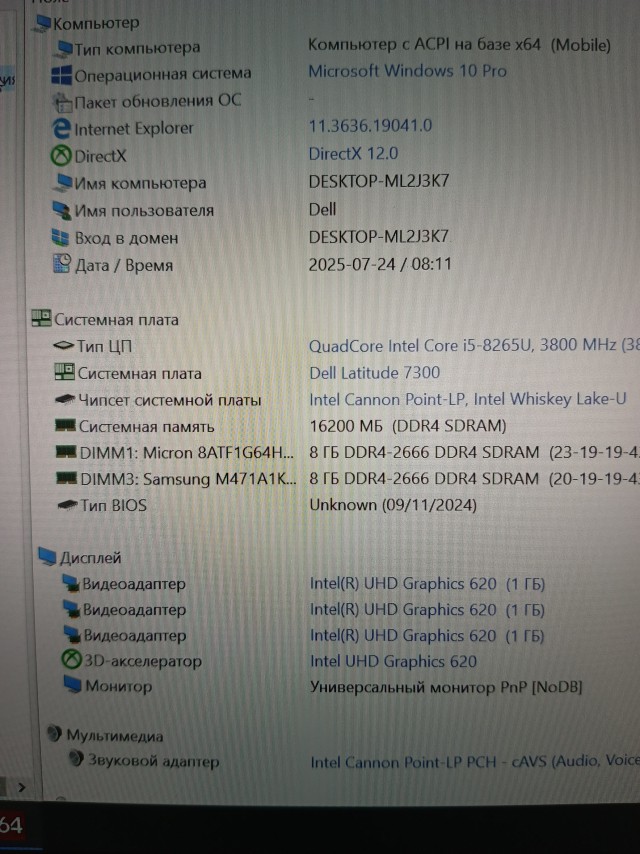Open the 11.3636.19041.0 version link
Screen dimensions: 640x854
tap(370, 126)
